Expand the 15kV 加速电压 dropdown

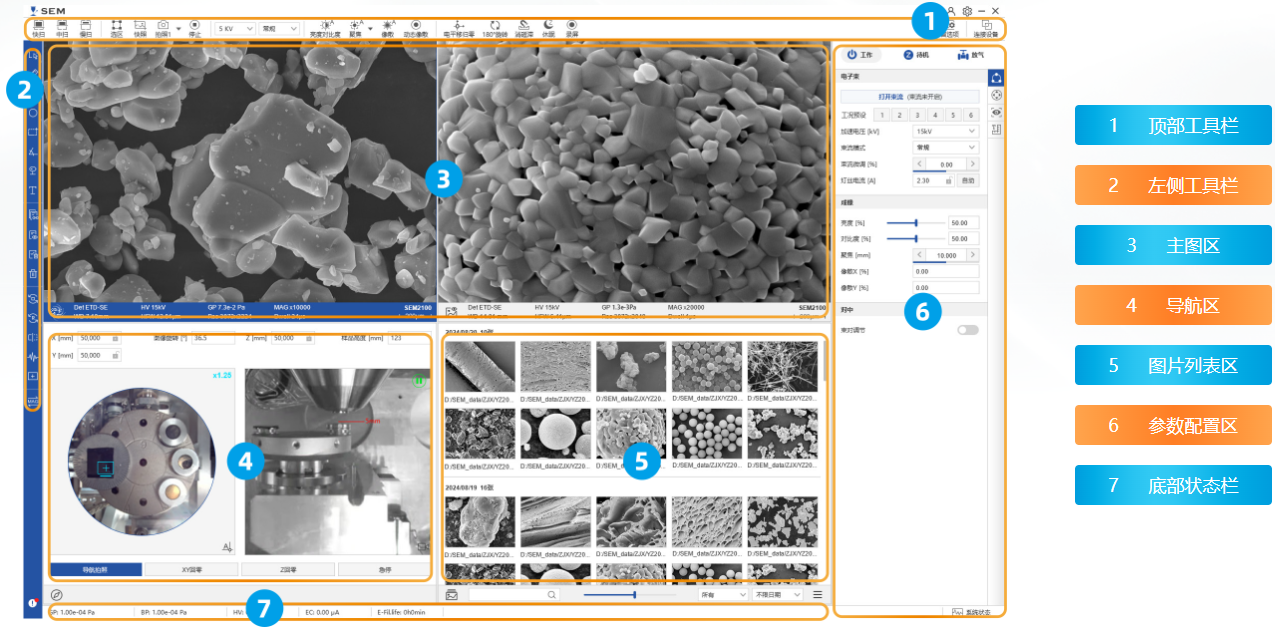945,130
